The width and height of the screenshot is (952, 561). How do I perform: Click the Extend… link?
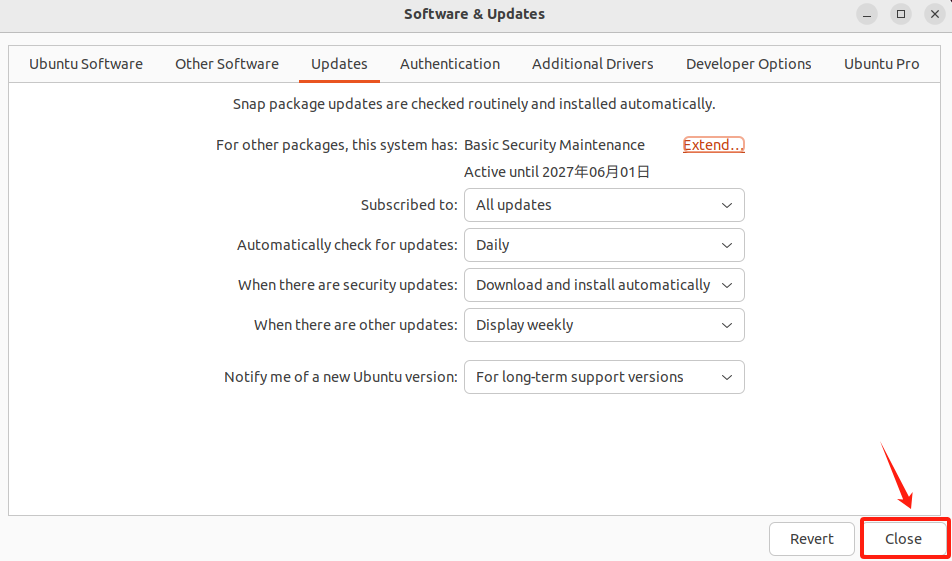pyautogui.click(x=713, y=145)
